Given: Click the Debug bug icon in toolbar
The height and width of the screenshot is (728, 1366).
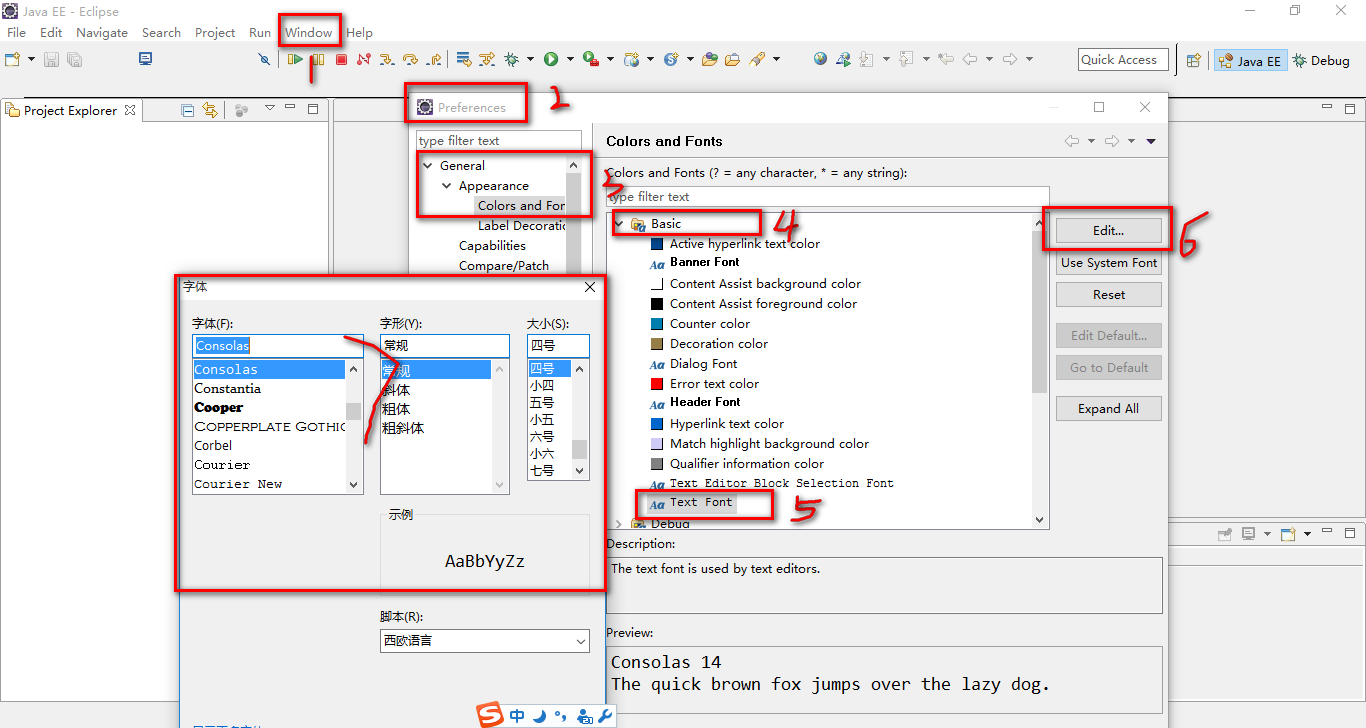Looking at the screenshot, I should [511, 60].
